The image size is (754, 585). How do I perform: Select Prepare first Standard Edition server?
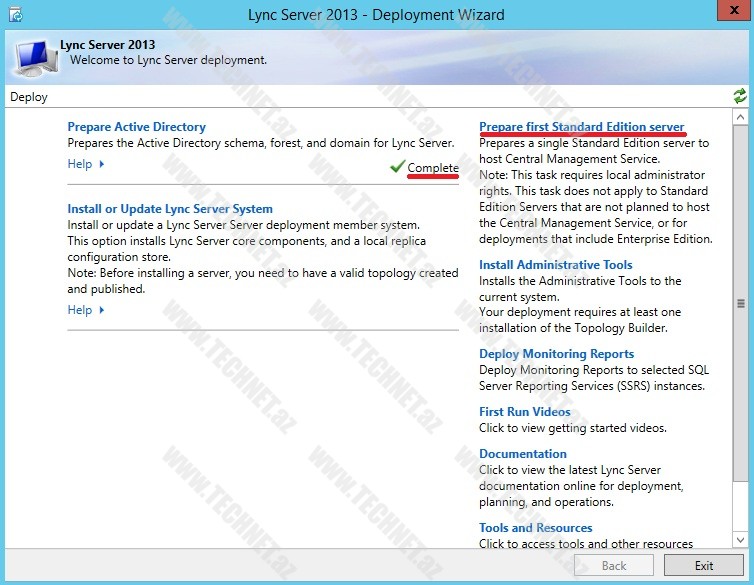[581, 127]
